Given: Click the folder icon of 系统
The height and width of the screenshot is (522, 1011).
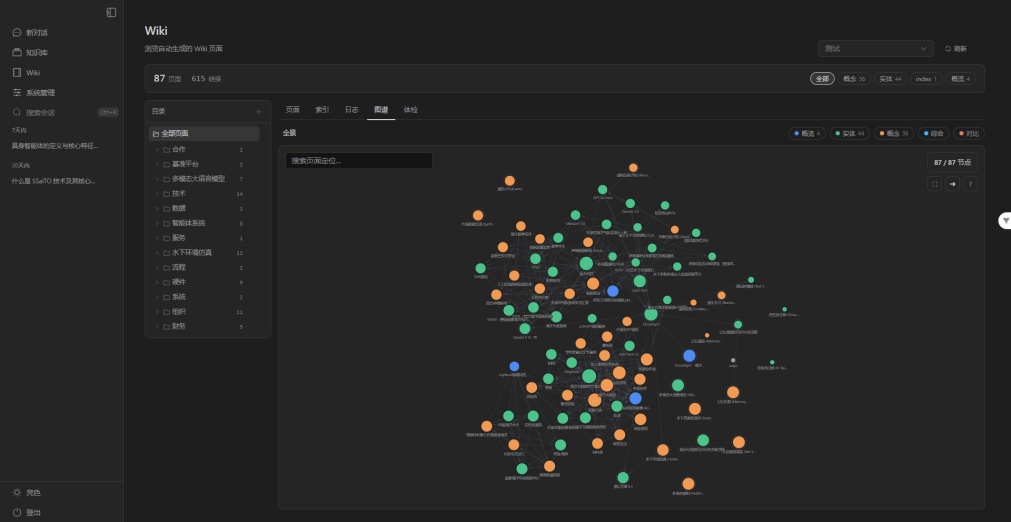Looking at the screenshot, I should click(x=166, y=297).
